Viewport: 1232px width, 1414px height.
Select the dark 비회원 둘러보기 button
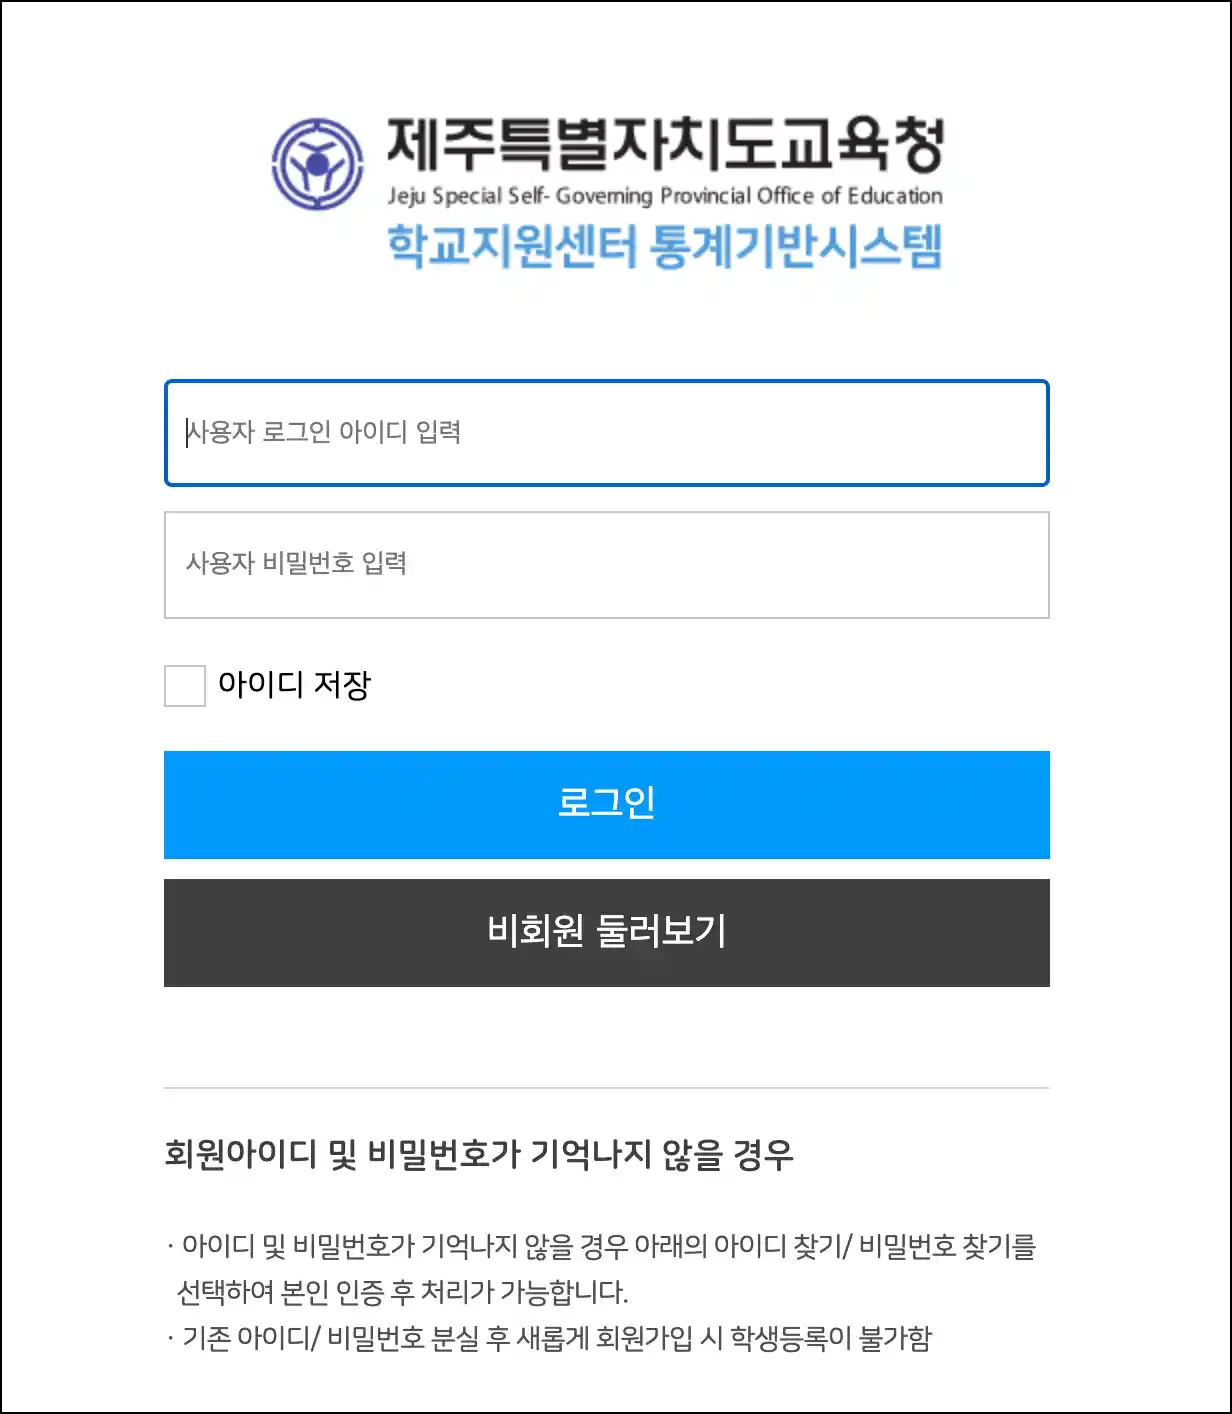click(607, 933)
